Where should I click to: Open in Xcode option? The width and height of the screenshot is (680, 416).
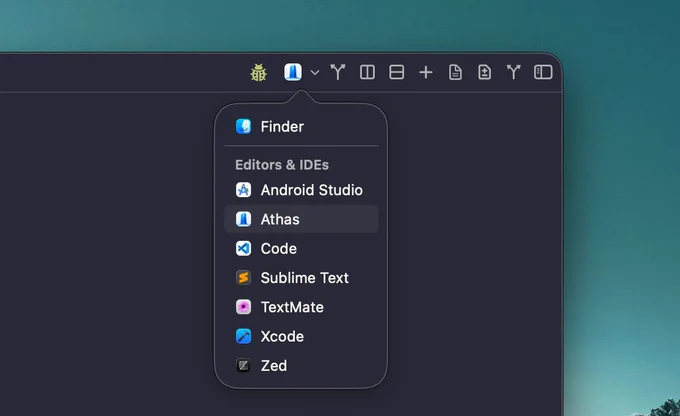pyautogui.click(x=301, y=336)
